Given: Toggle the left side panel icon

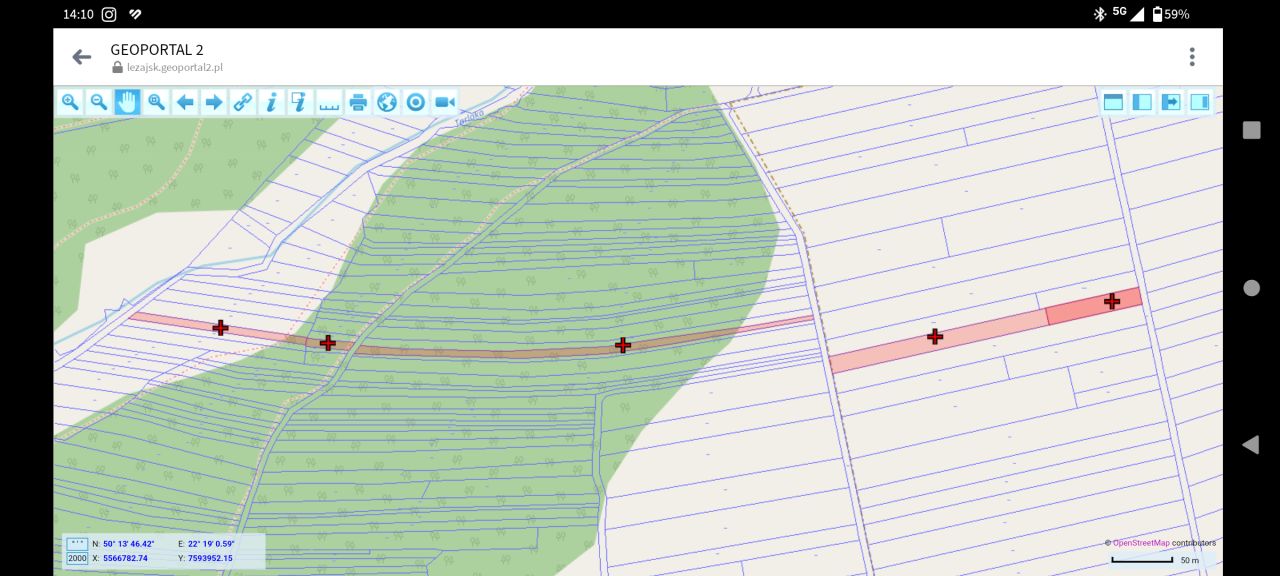Looking at the screenshot, I should tap(1142, 102).
